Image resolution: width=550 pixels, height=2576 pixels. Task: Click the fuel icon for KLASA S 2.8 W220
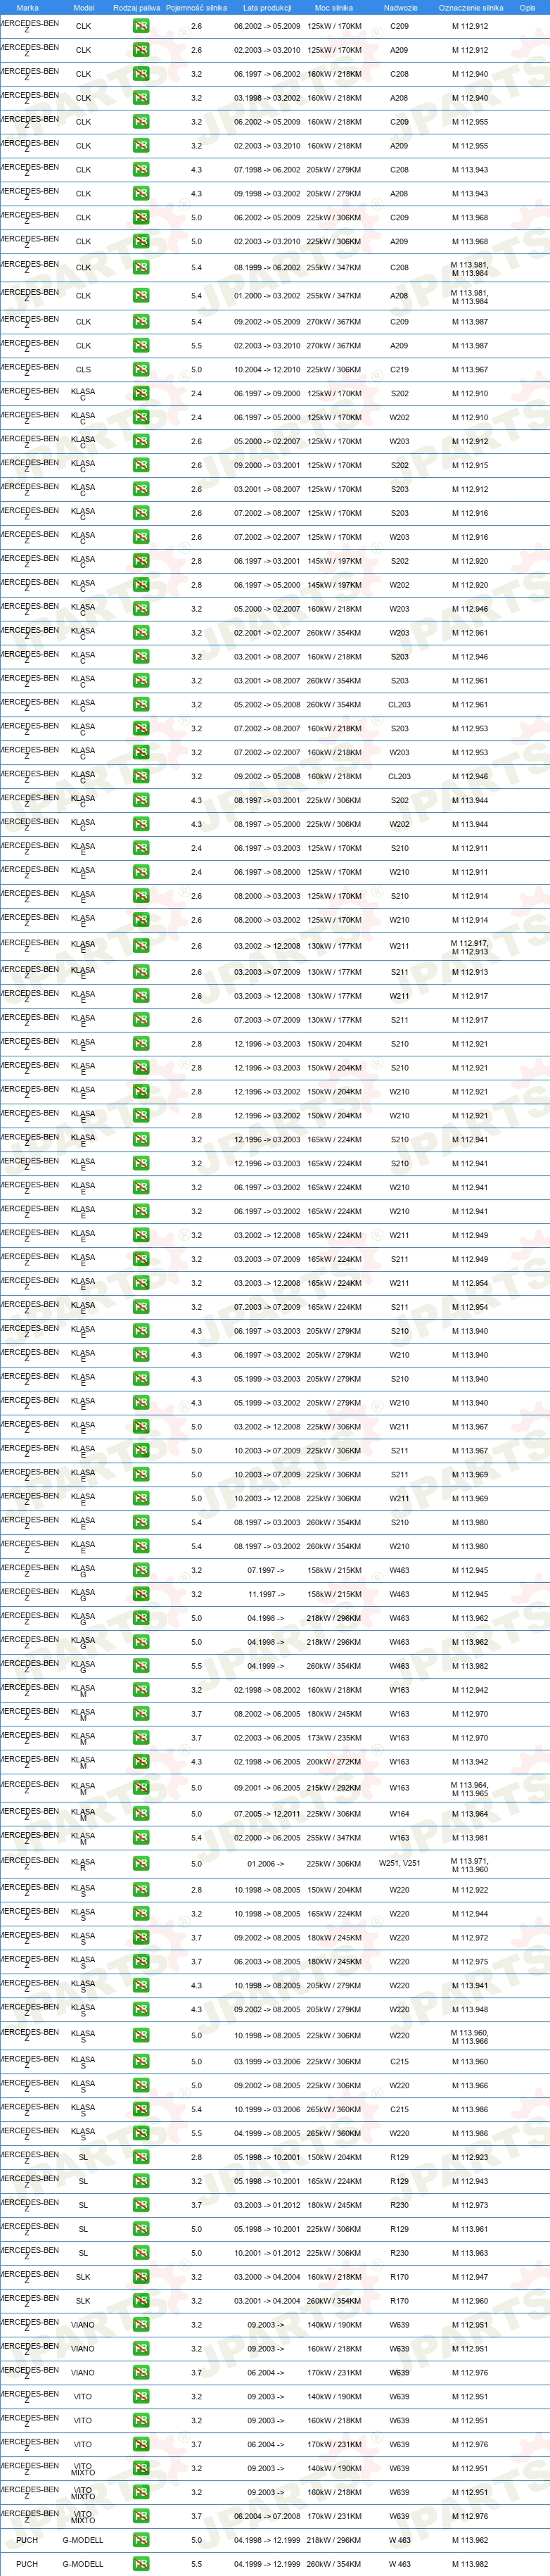[x=141, y=1891]
